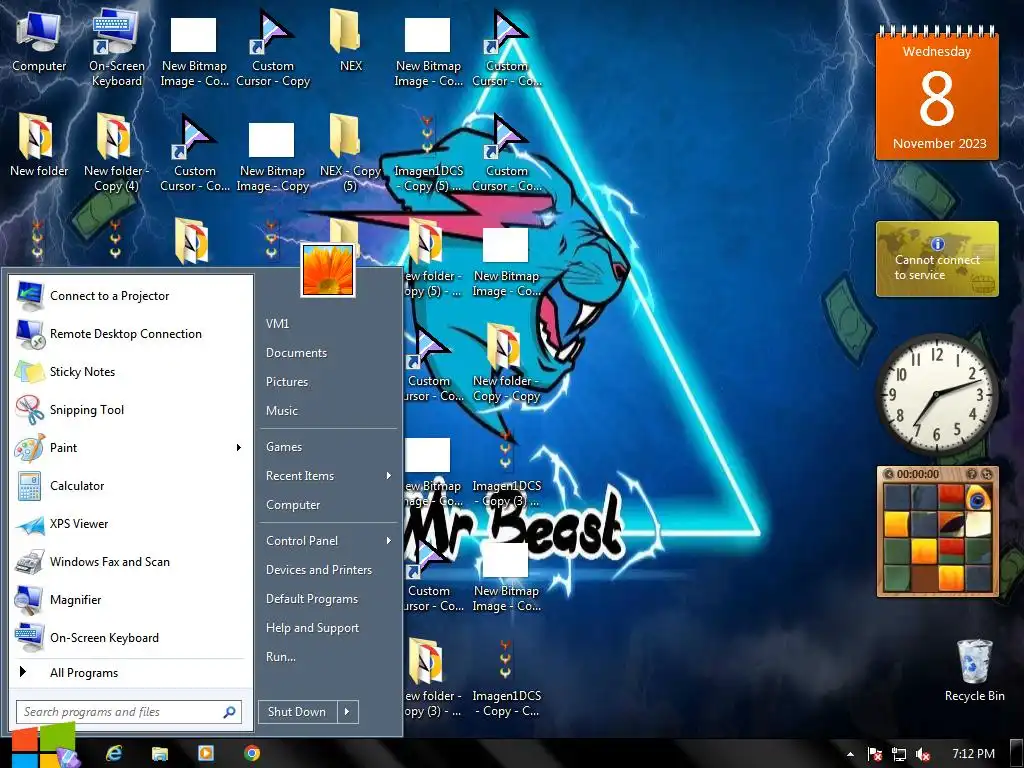Select the NEX folder on desktop
This screenshot has height=768, width=1024.
[x=350, y=40]
